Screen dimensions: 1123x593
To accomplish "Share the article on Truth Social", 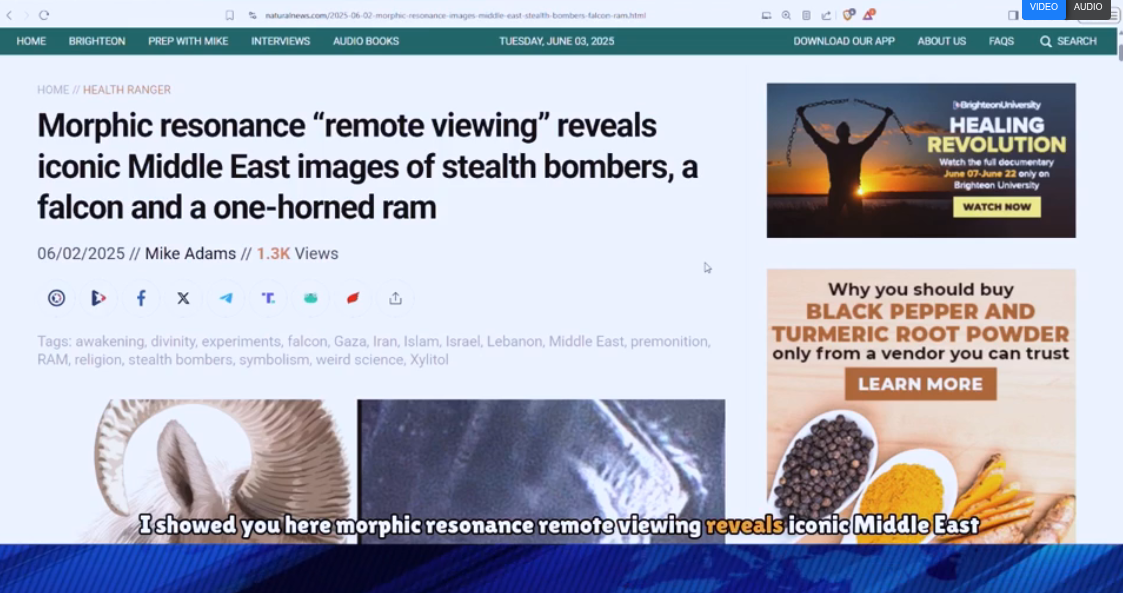I will click(x=268, y=298).
